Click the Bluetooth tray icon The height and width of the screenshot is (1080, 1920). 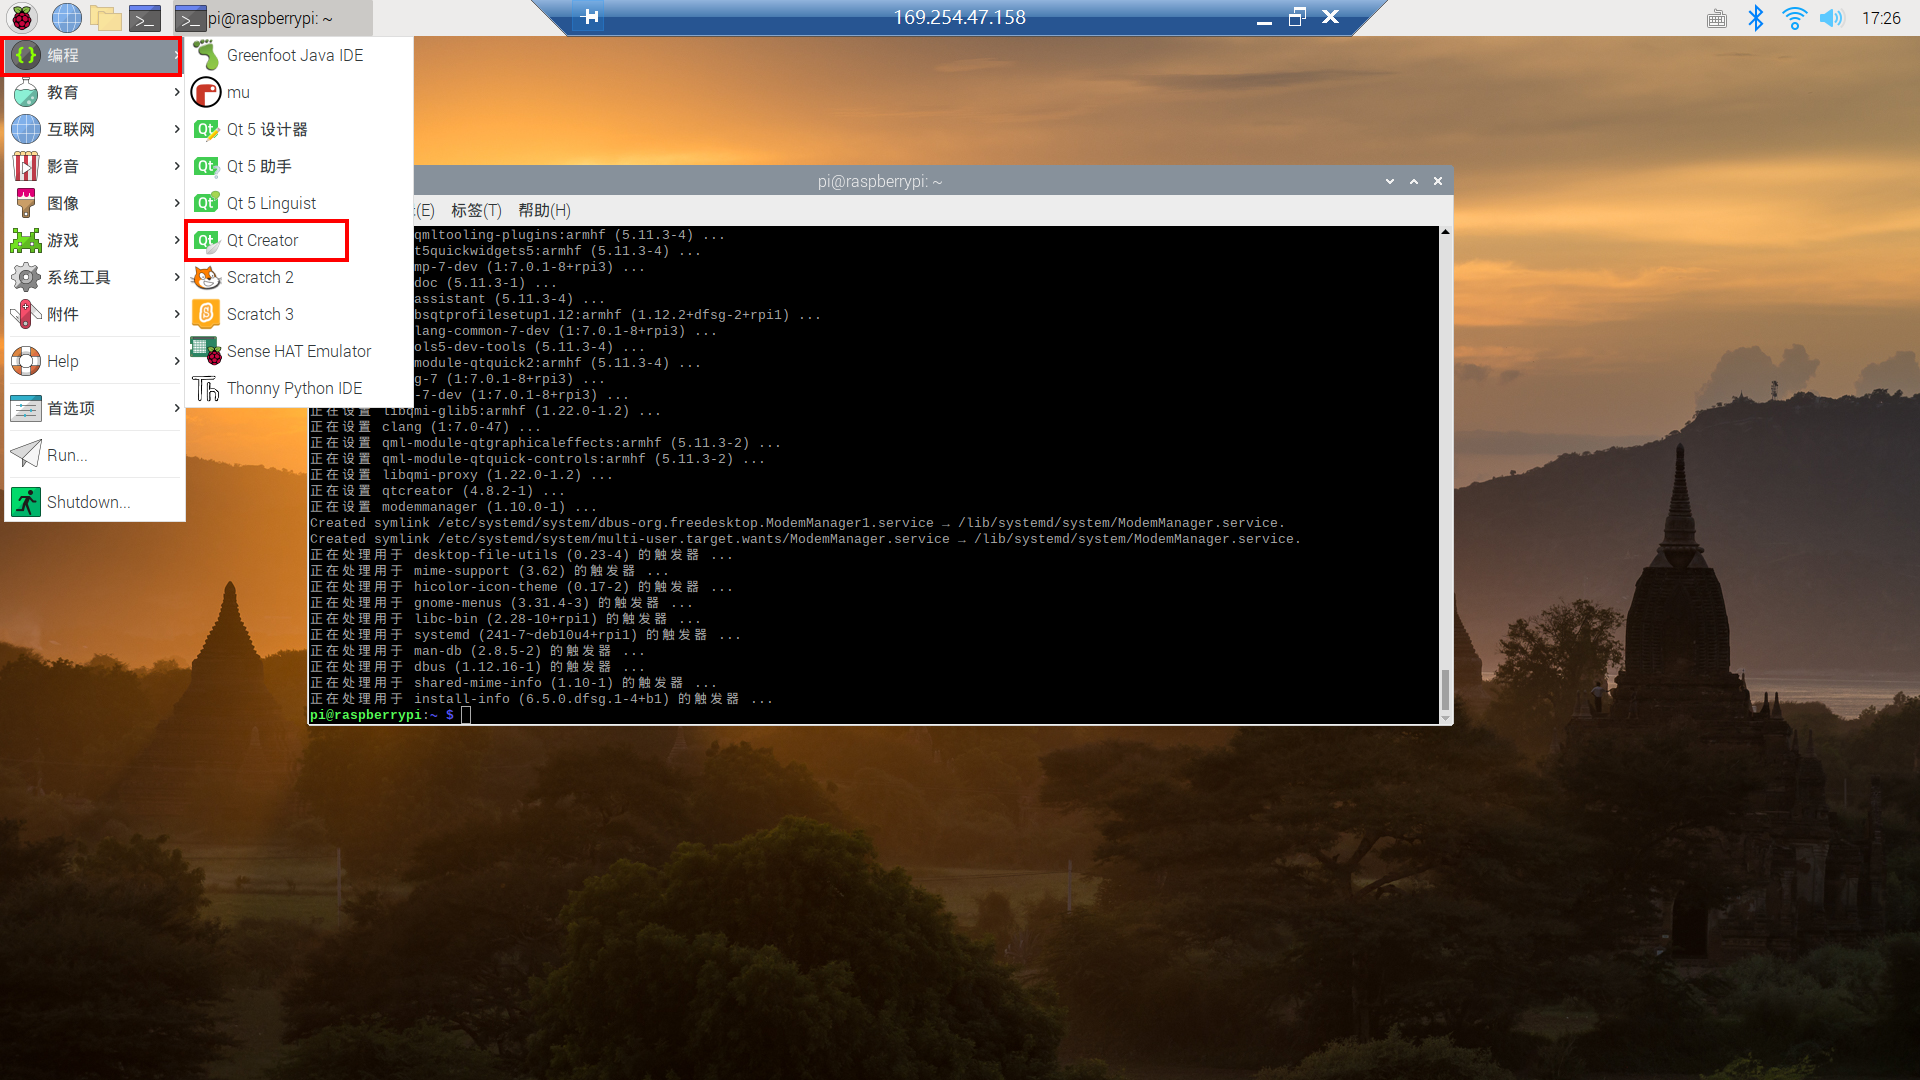coord(1755,17)
